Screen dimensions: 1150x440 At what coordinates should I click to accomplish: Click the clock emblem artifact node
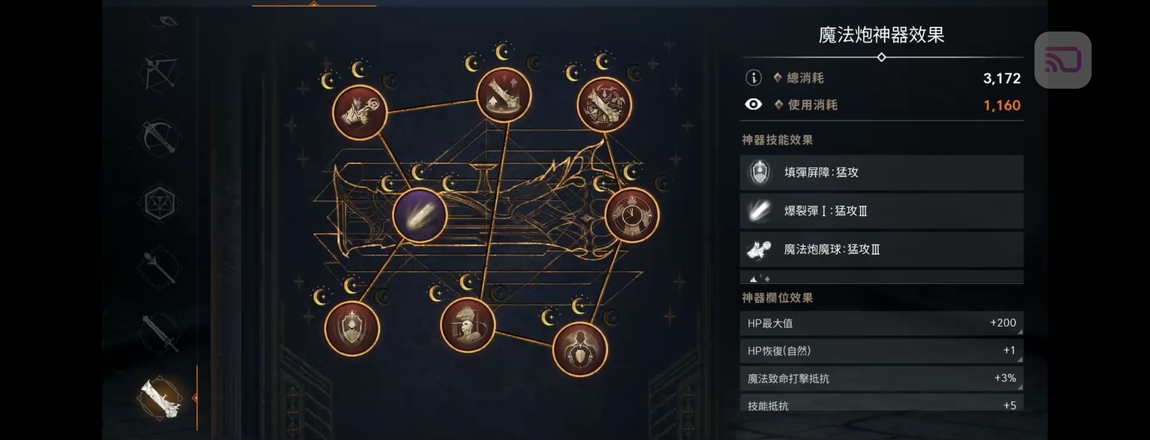(x=631, y=215)
